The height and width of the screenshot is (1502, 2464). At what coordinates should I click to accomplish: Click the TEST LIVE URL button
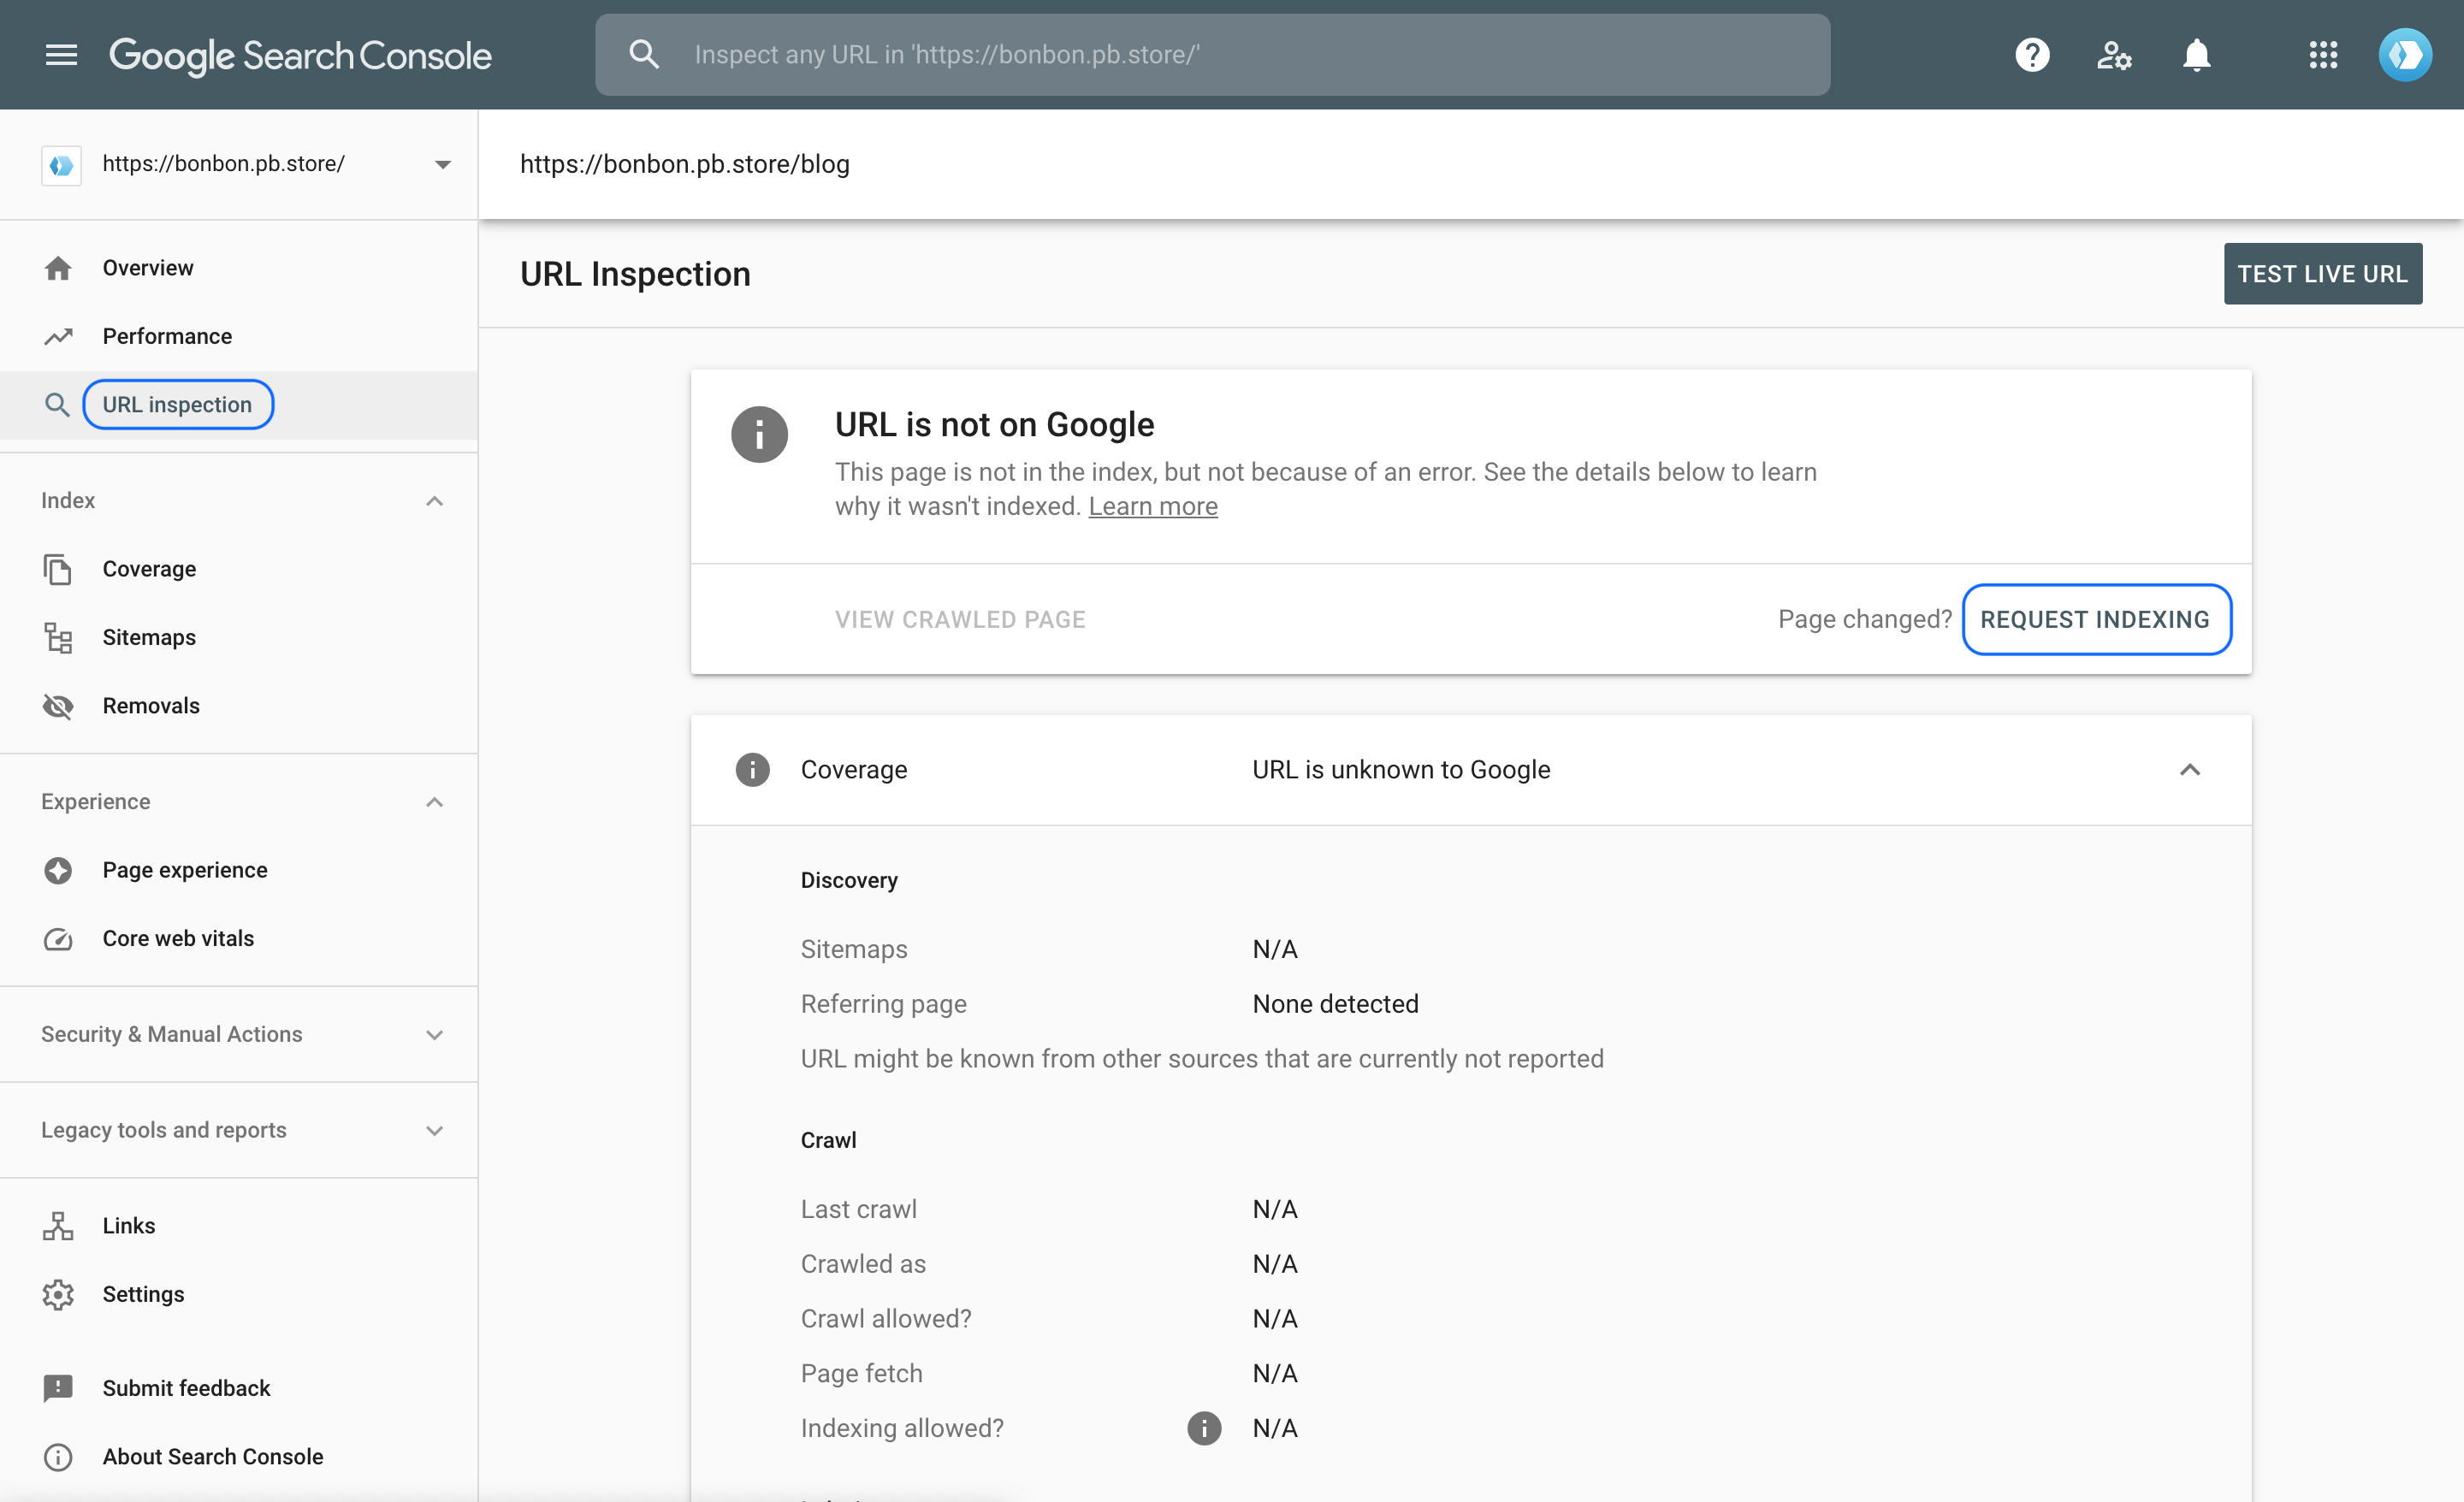(2322, 273)
